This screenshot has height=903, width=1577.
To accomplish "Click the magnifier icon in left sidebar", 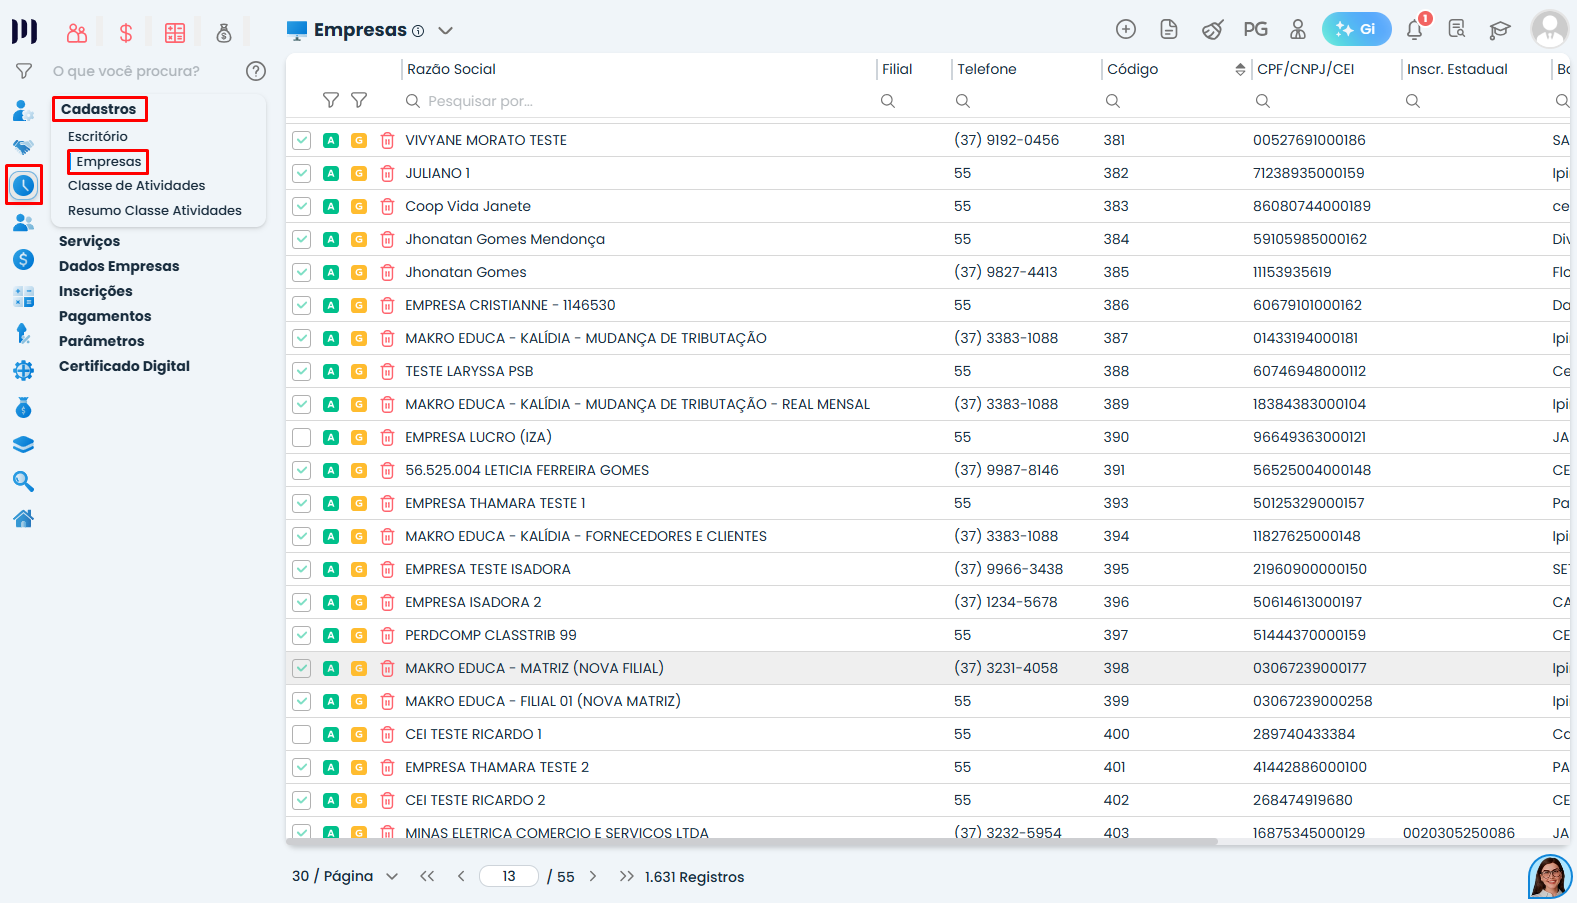I will (23, 482).
